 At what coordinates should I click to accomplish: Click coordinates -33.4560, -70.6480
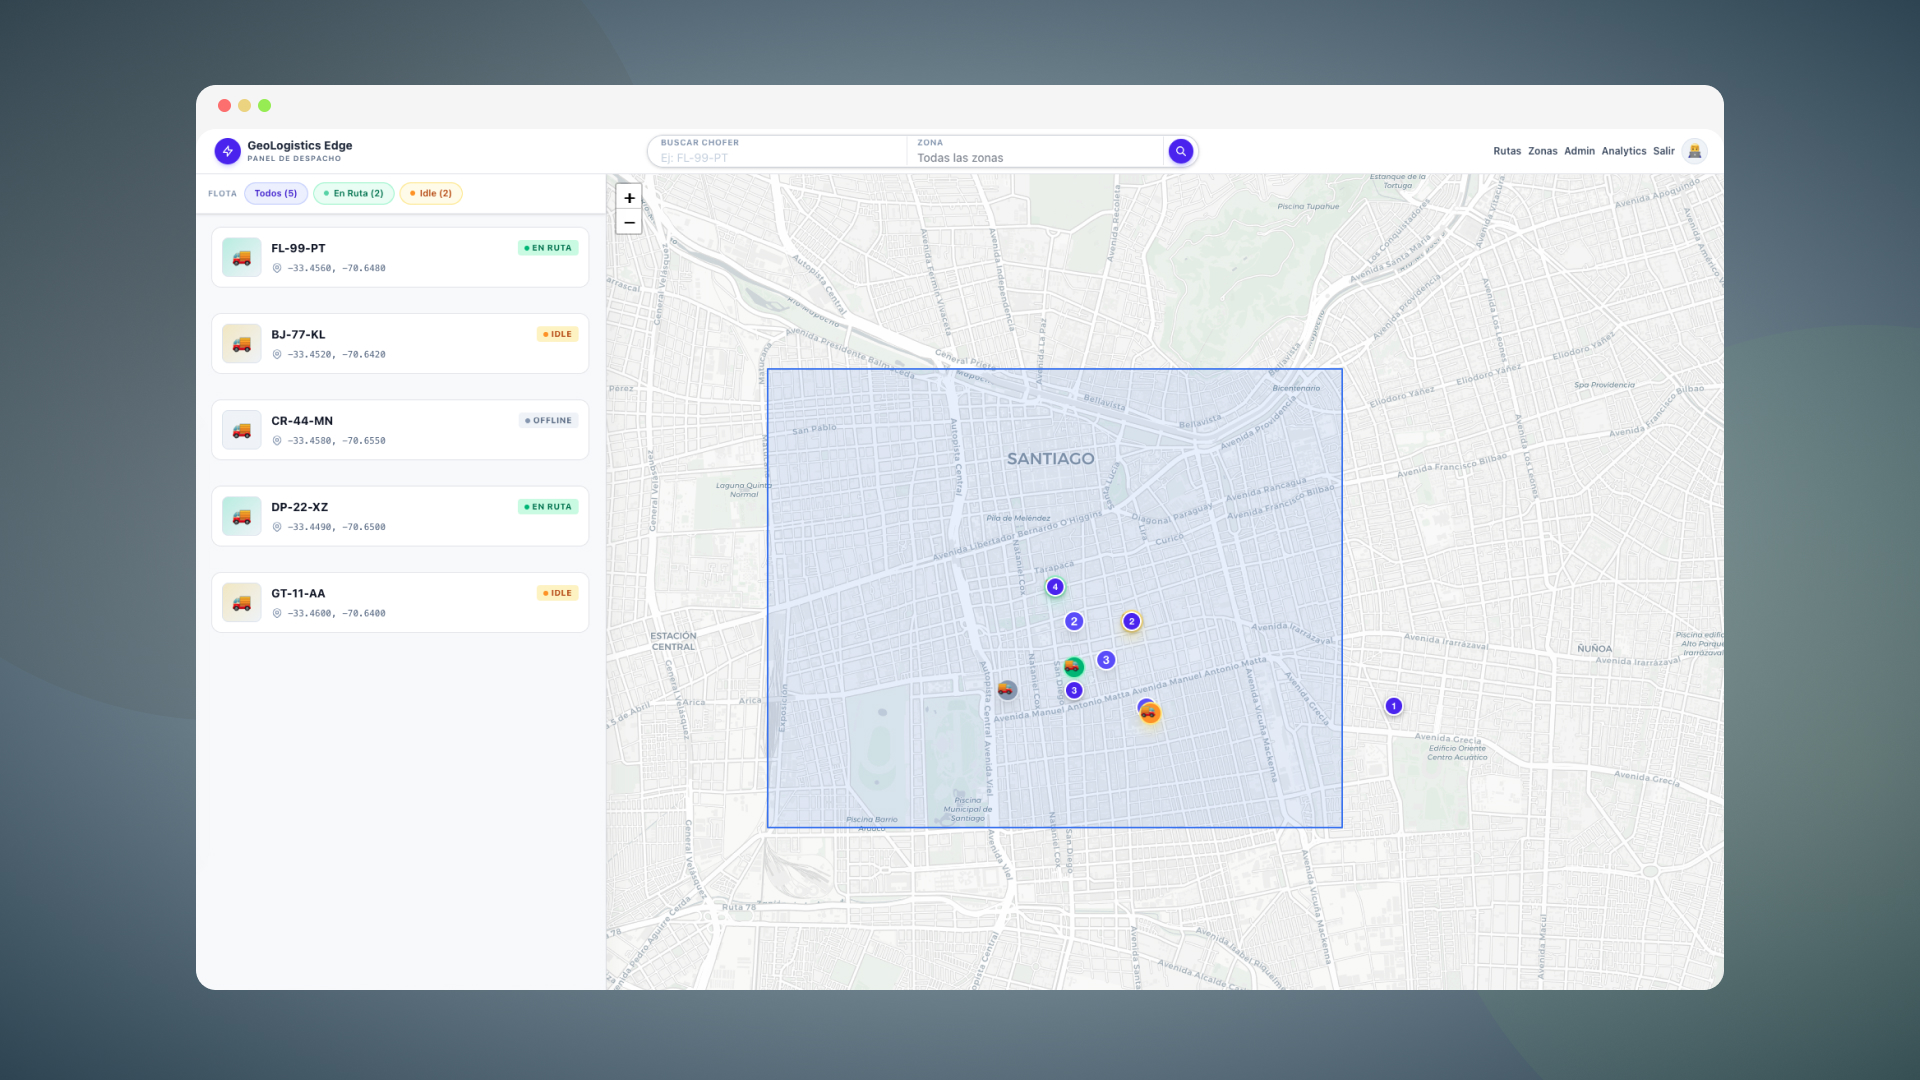336,268
